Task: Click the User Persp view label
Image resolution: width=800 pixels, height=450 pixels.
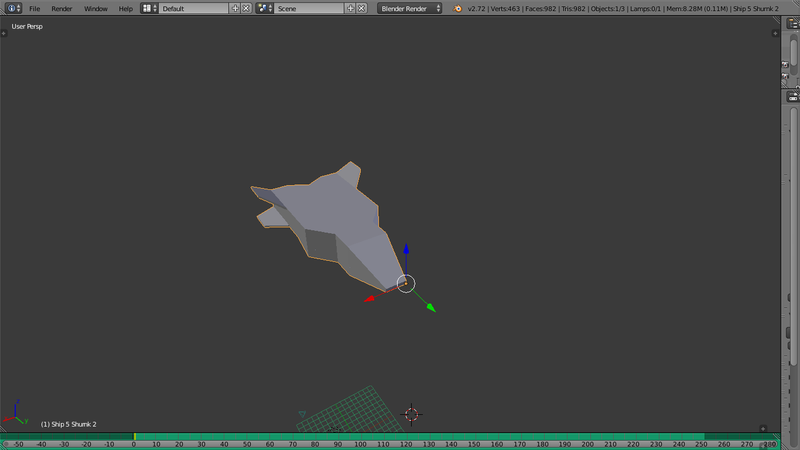Action: [x=27, y=27]
